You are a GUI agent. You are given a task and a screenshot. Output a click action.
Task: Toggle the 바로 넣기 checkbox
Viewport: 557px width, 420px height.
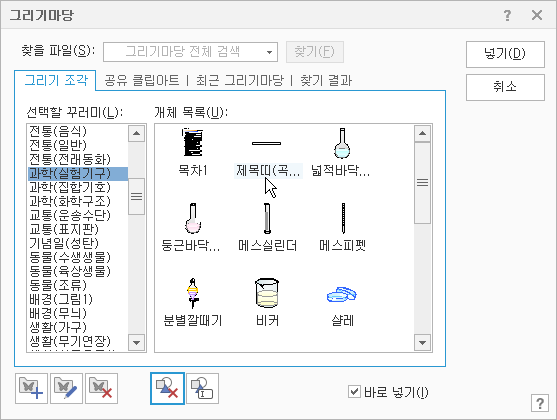(x=354, y=392)
